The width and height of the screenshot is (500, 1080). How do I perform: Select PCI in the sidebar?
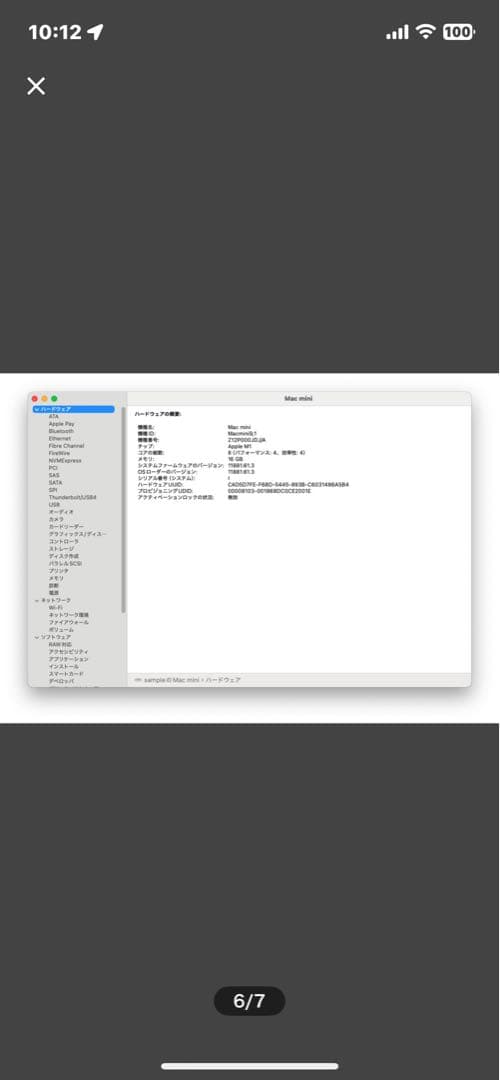53,468
